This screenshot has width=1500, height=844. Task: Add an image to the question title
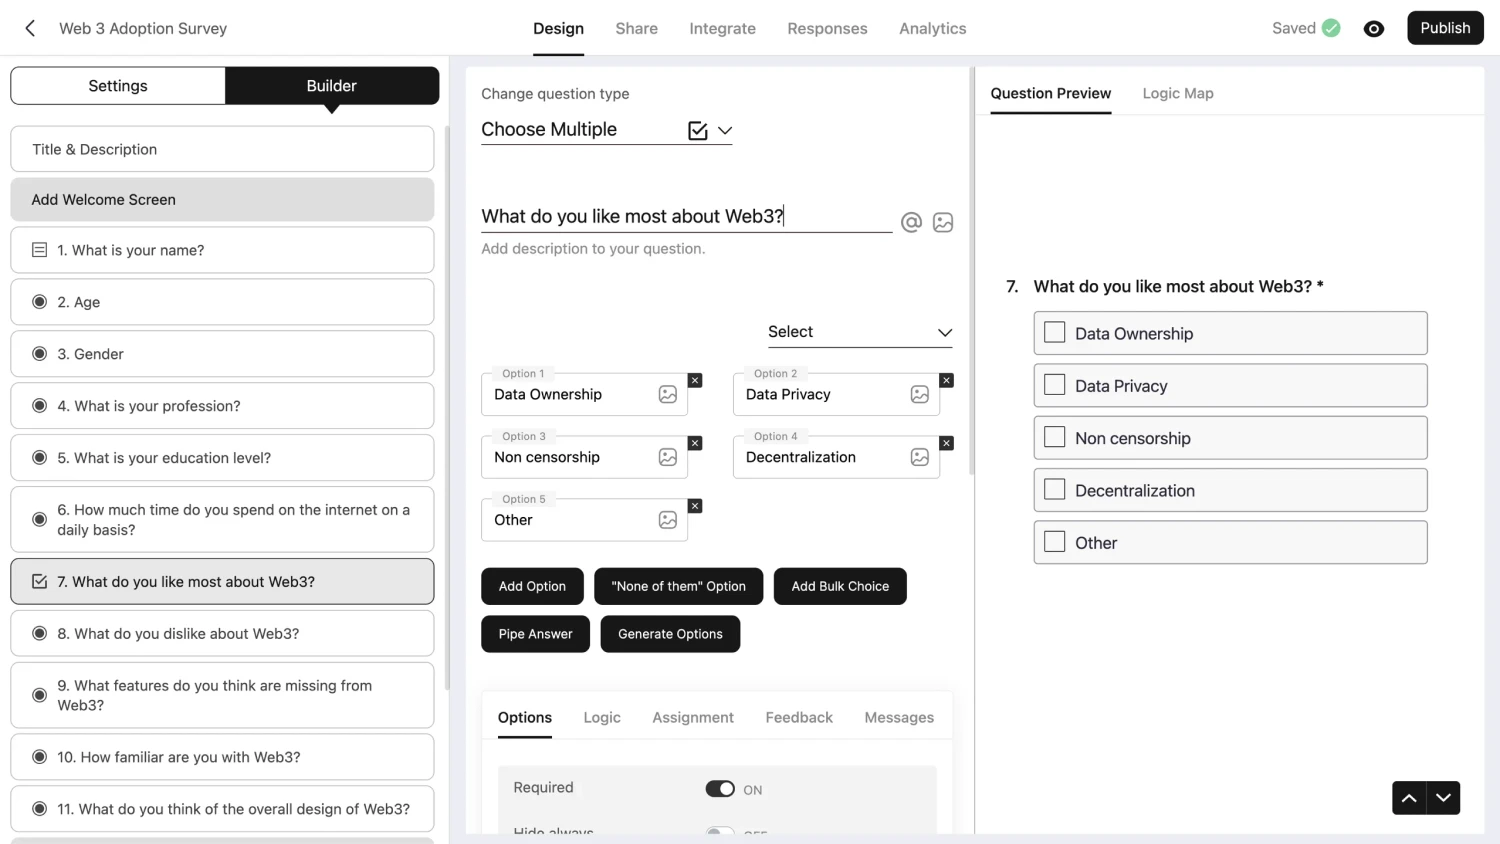(942, 222)
